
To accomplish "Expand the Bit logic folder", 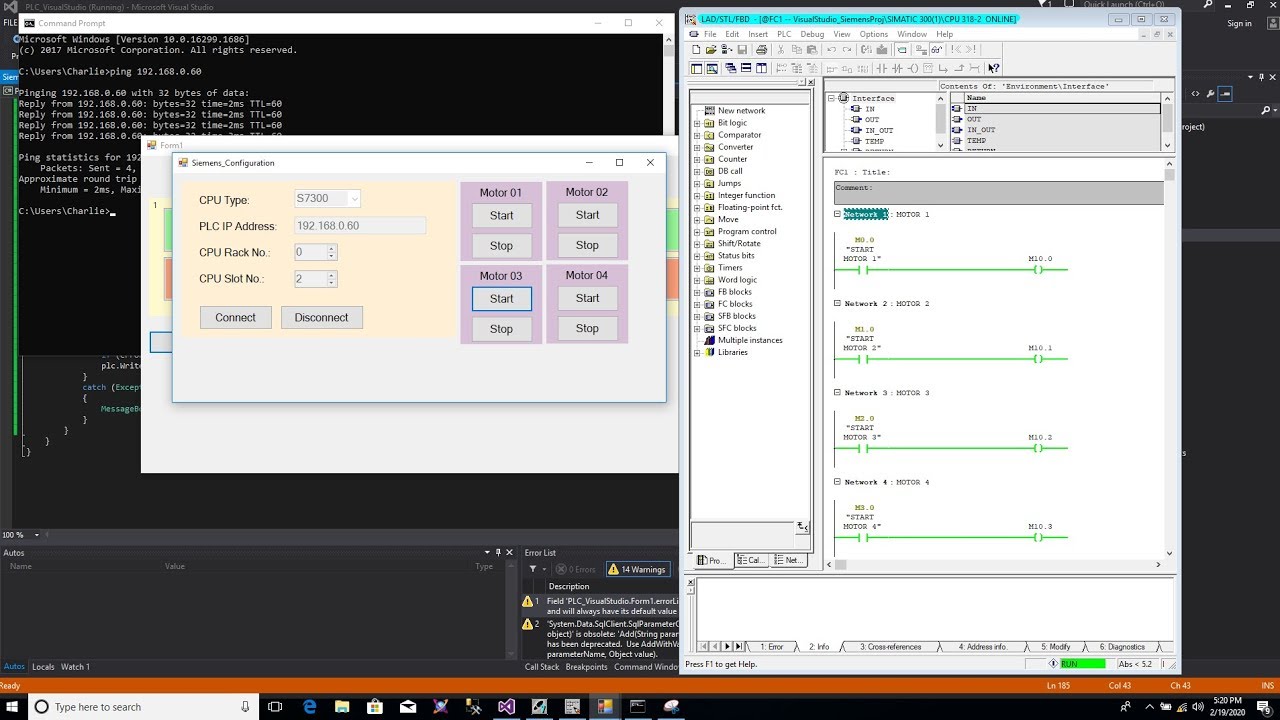I will tap(697, 123).
